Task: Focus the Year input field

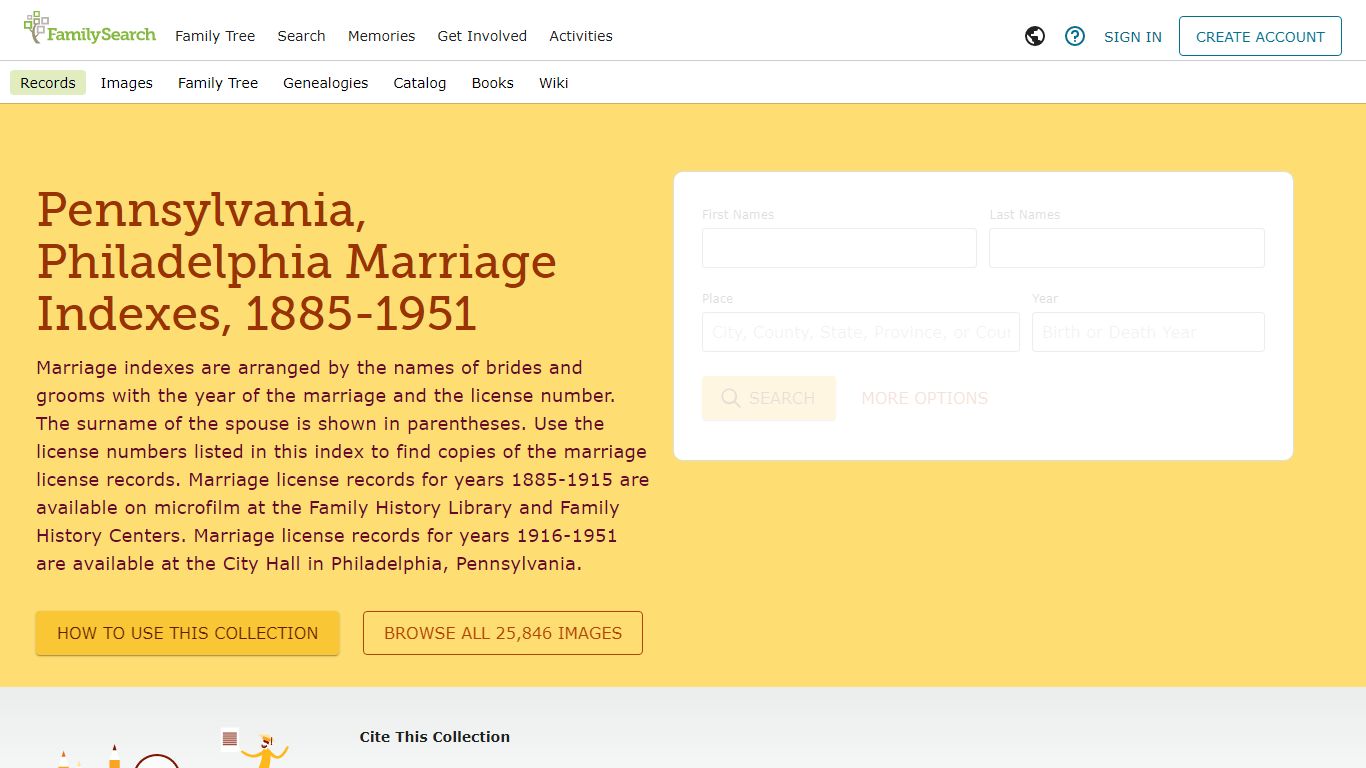Action: click(x=1148, y=332)
